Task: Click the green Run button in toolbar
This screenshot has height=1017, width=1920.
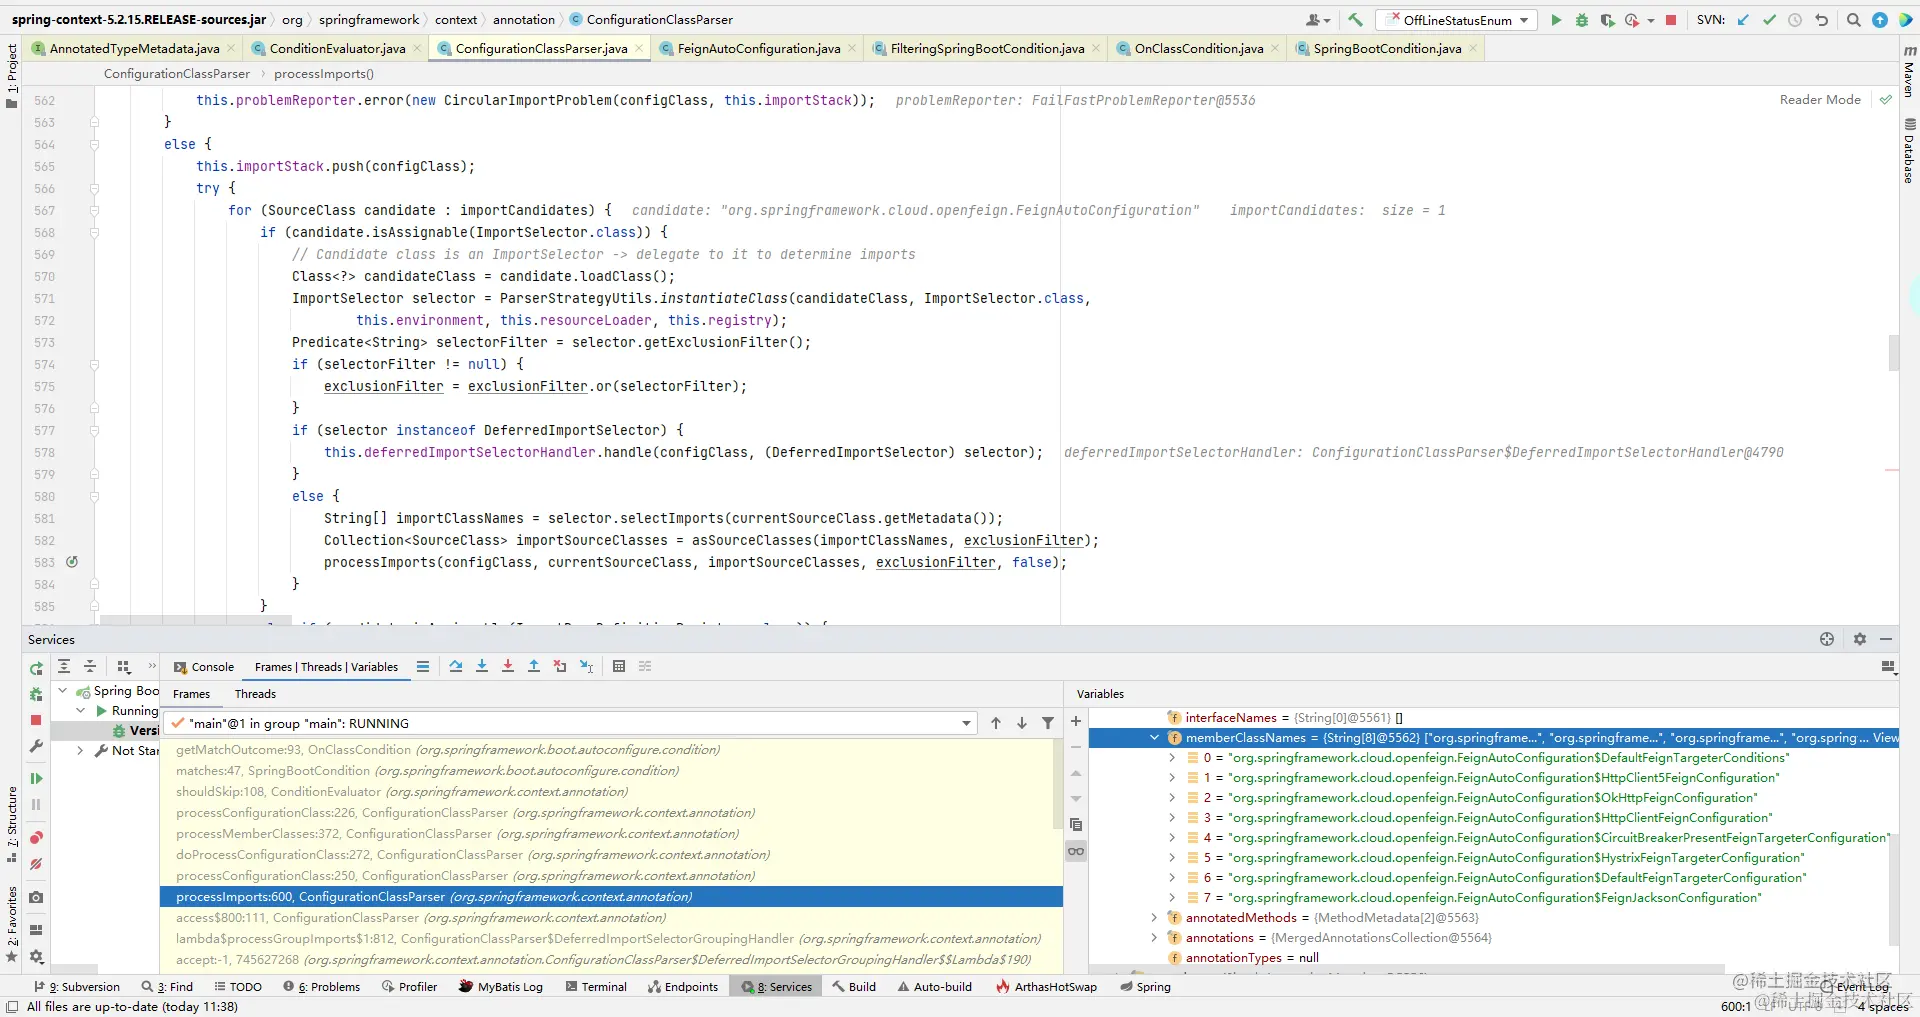Action: 1556,20
